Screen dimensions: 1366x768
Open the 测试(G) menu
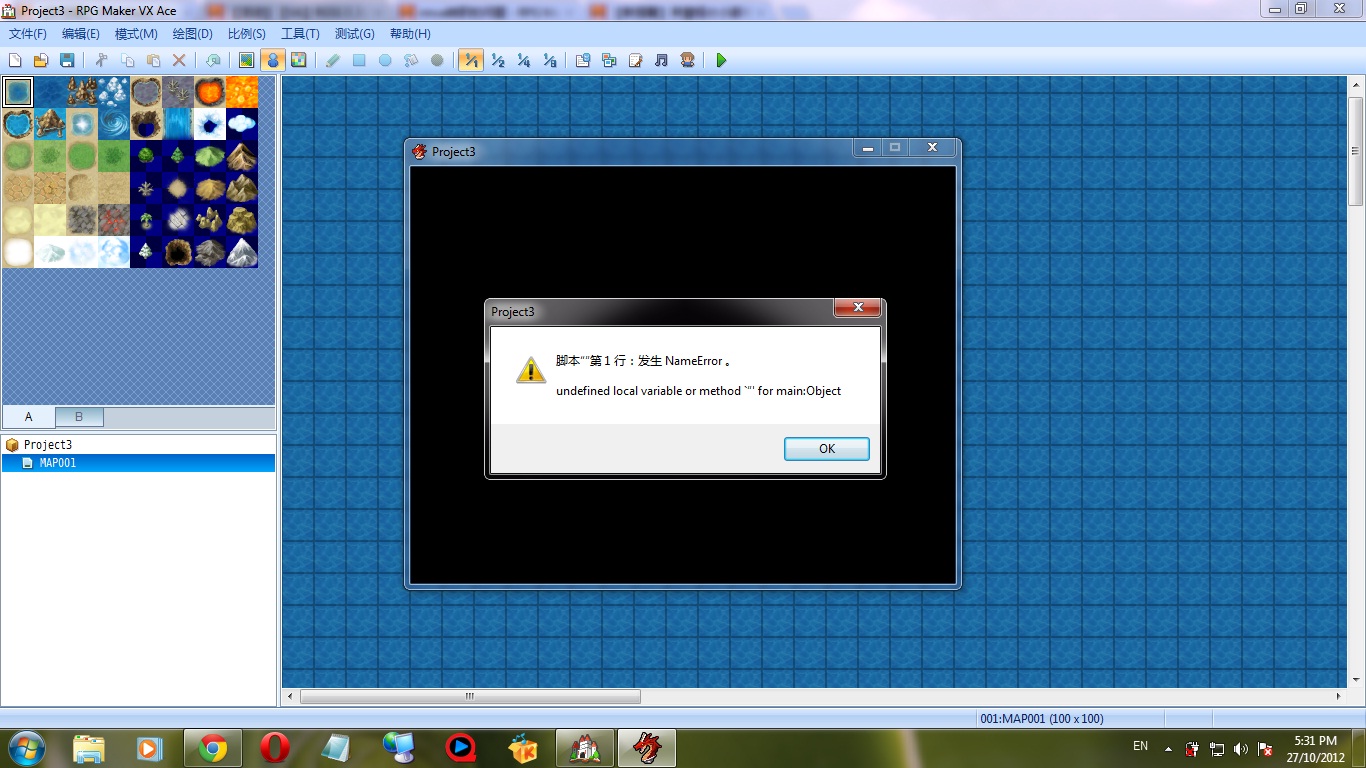tap(355, 34)
